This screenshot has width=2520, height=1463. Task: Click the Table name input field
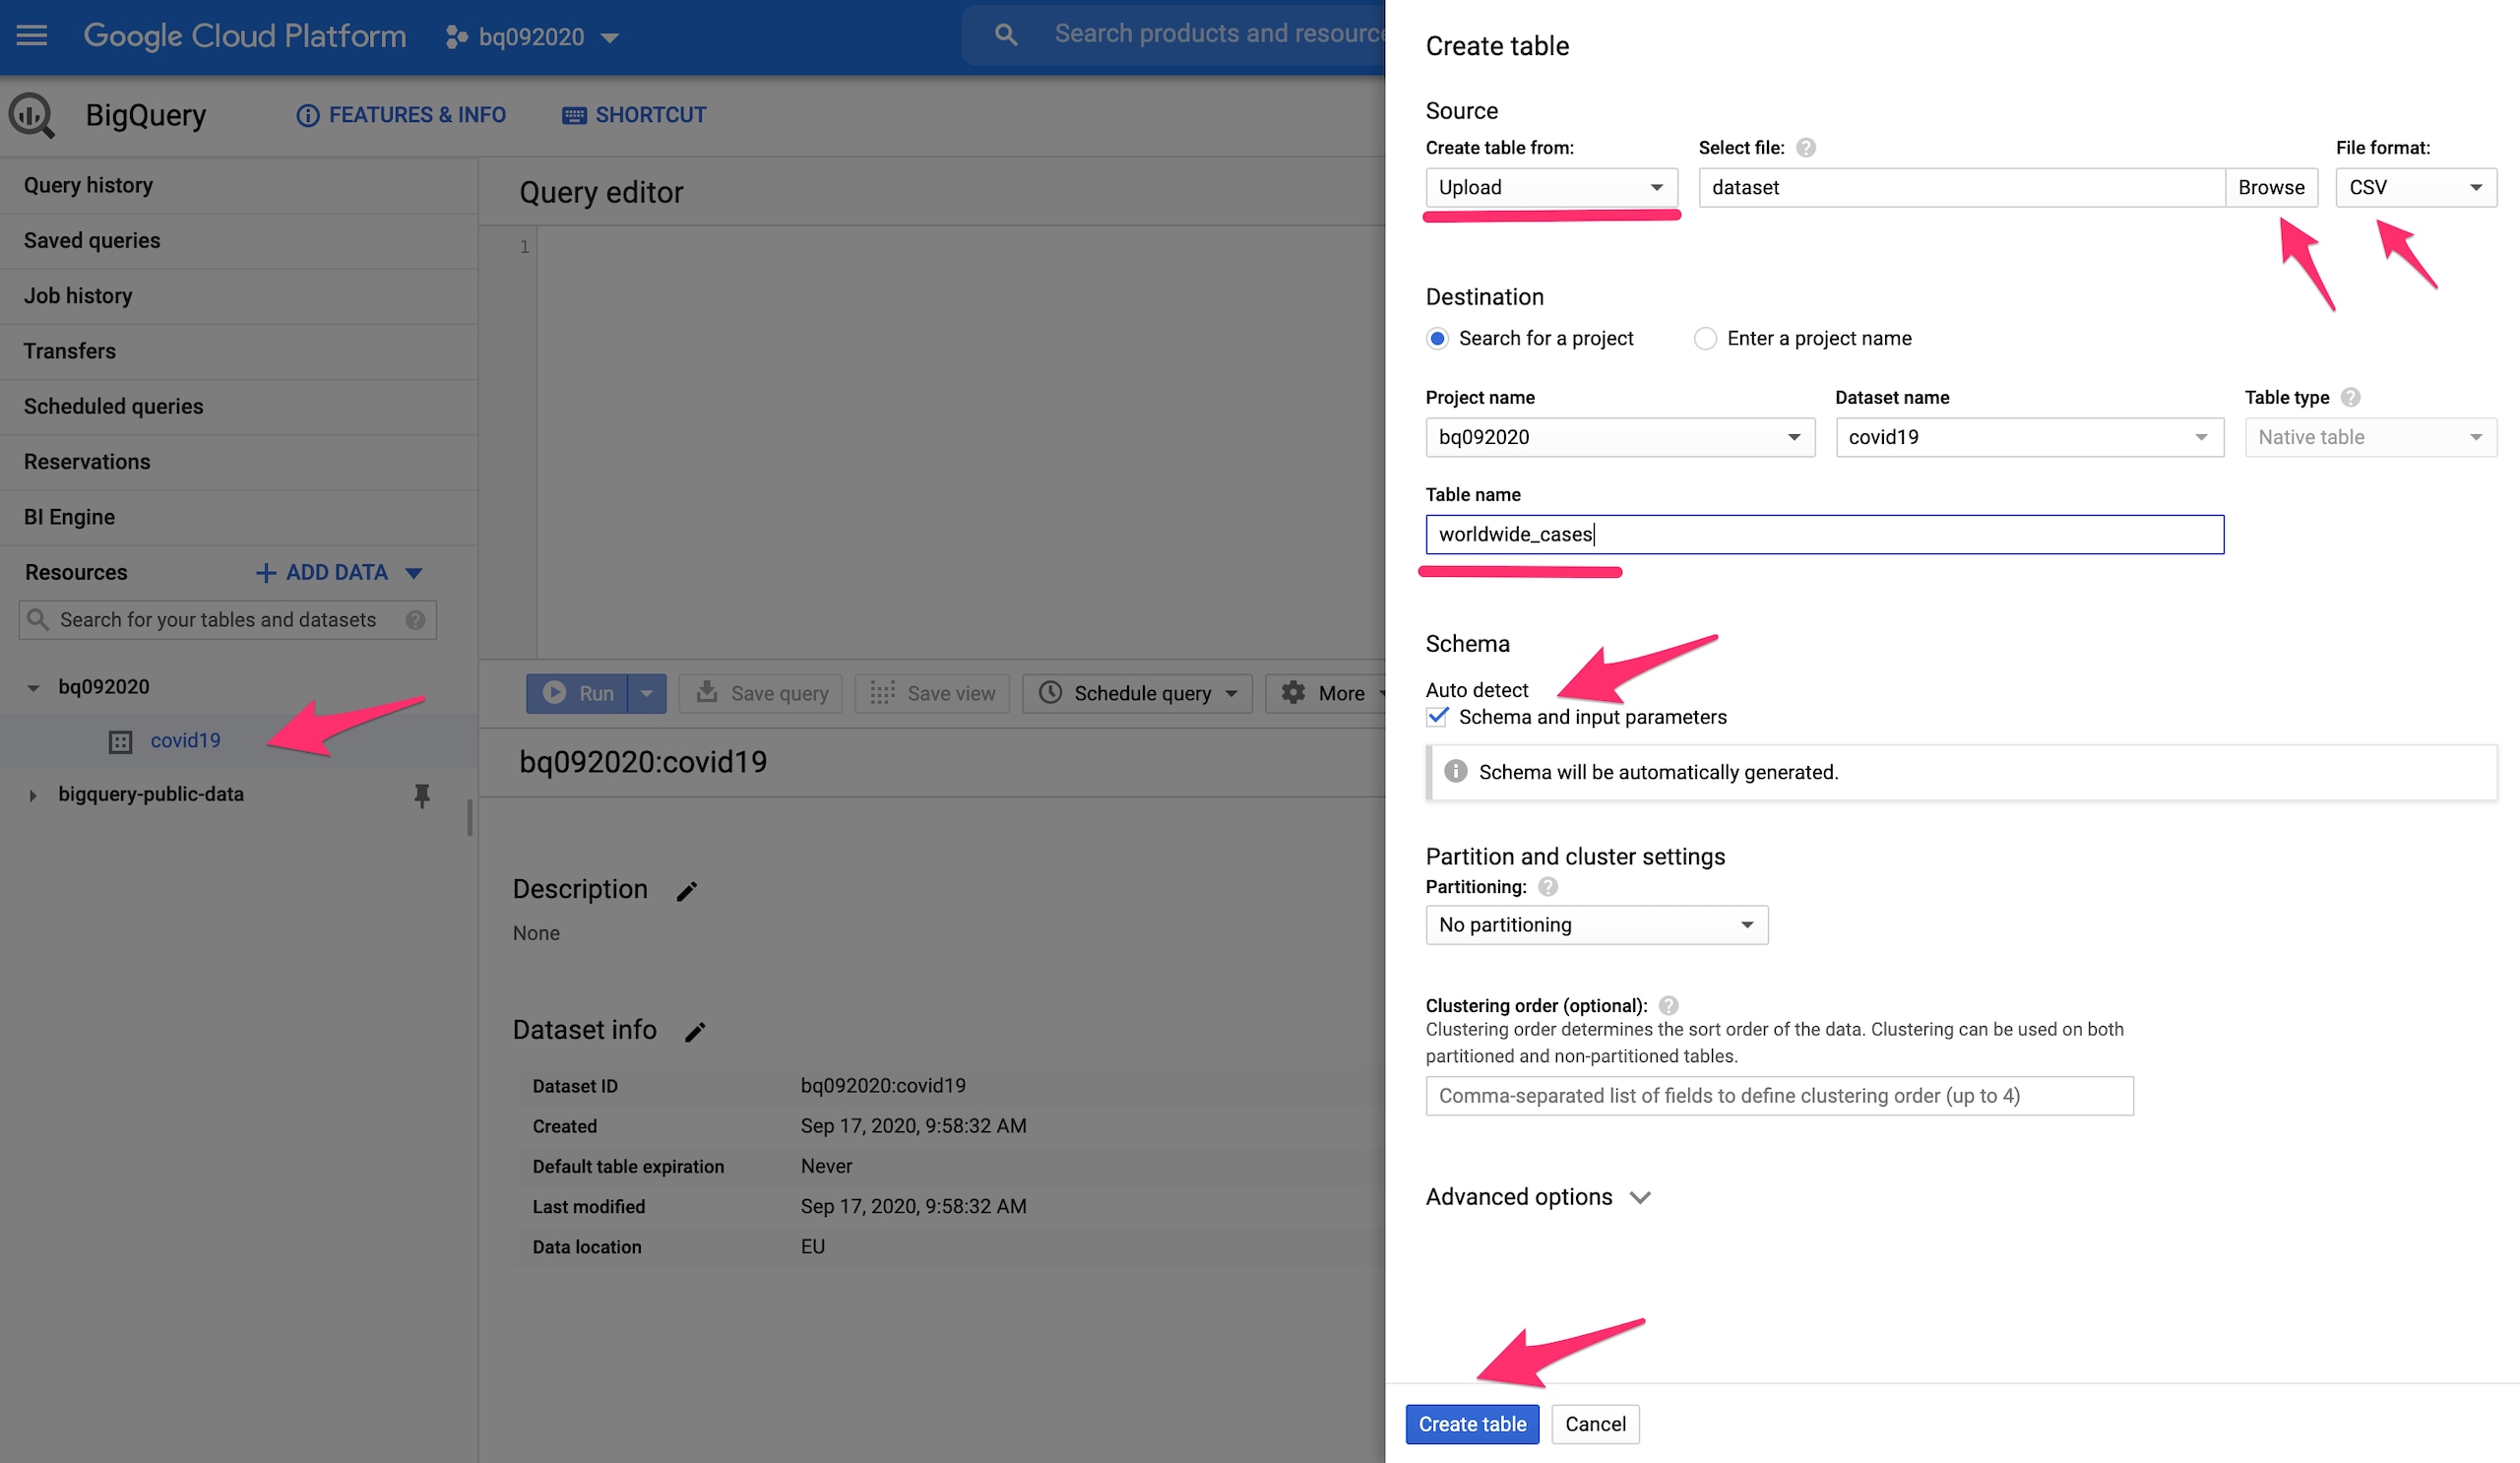tap(1823, 535)
